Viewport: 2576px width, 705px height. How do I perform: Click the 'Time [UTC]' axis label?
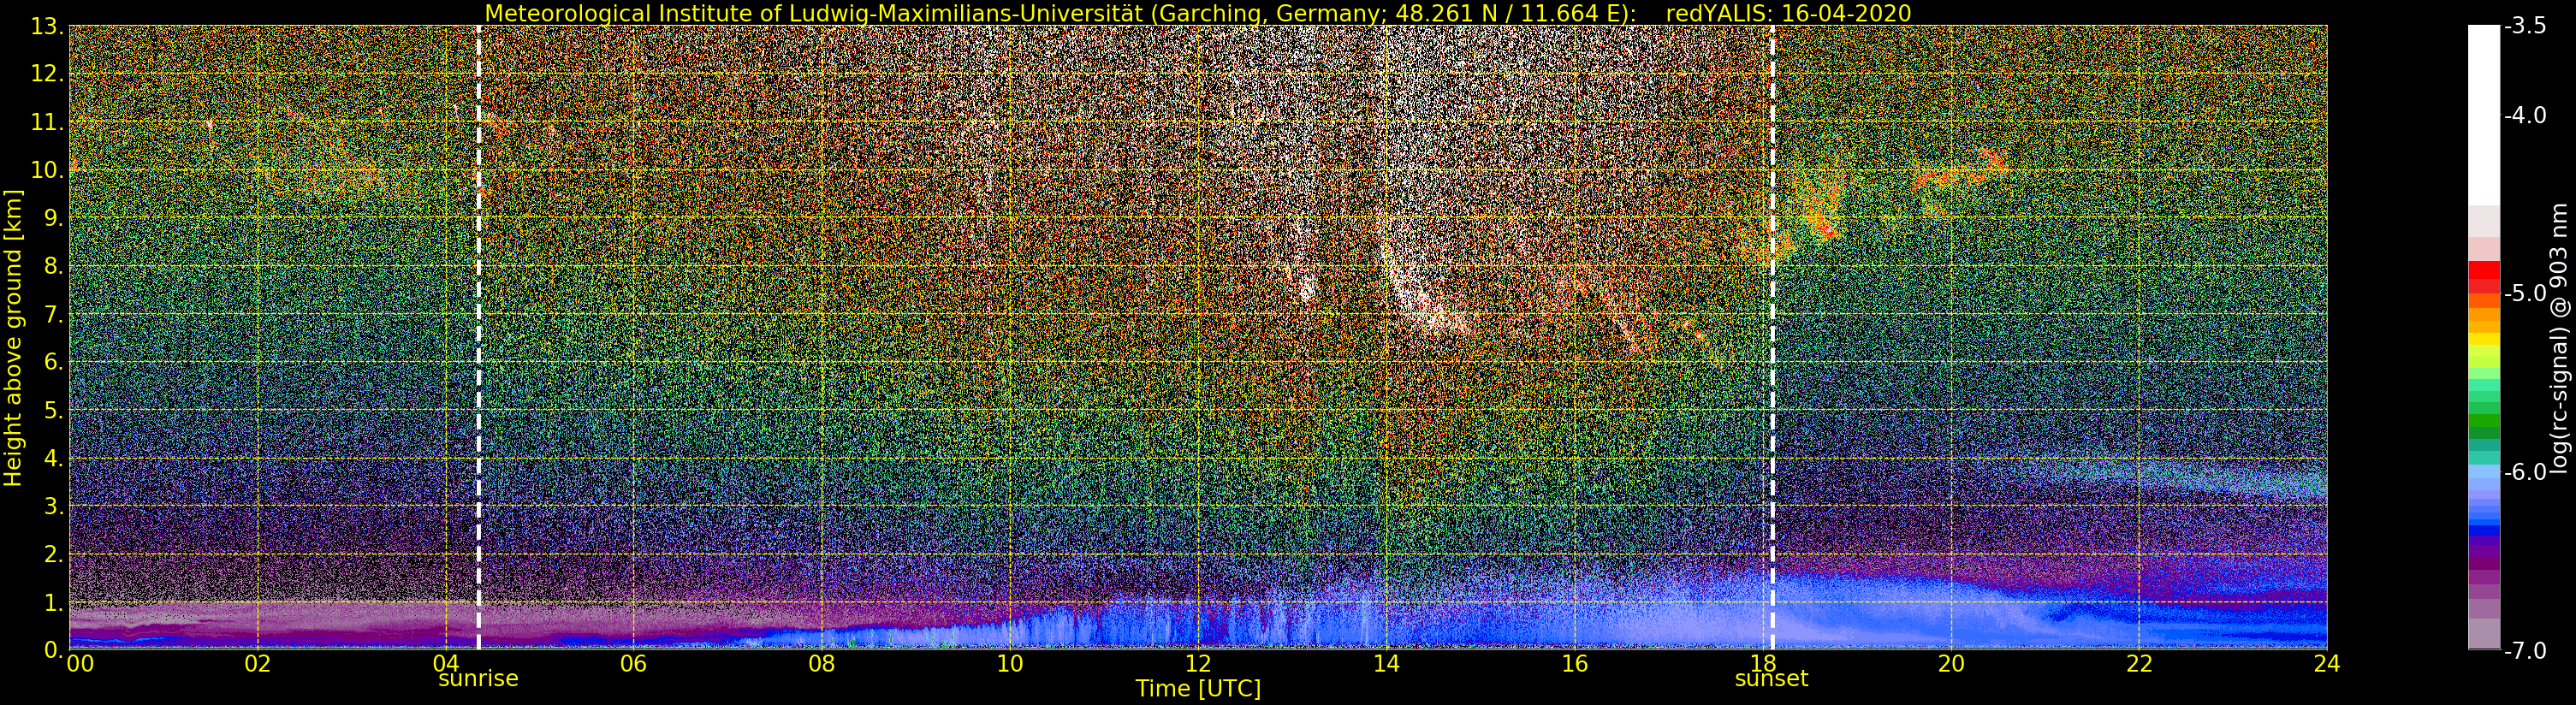click(1197, 689)
